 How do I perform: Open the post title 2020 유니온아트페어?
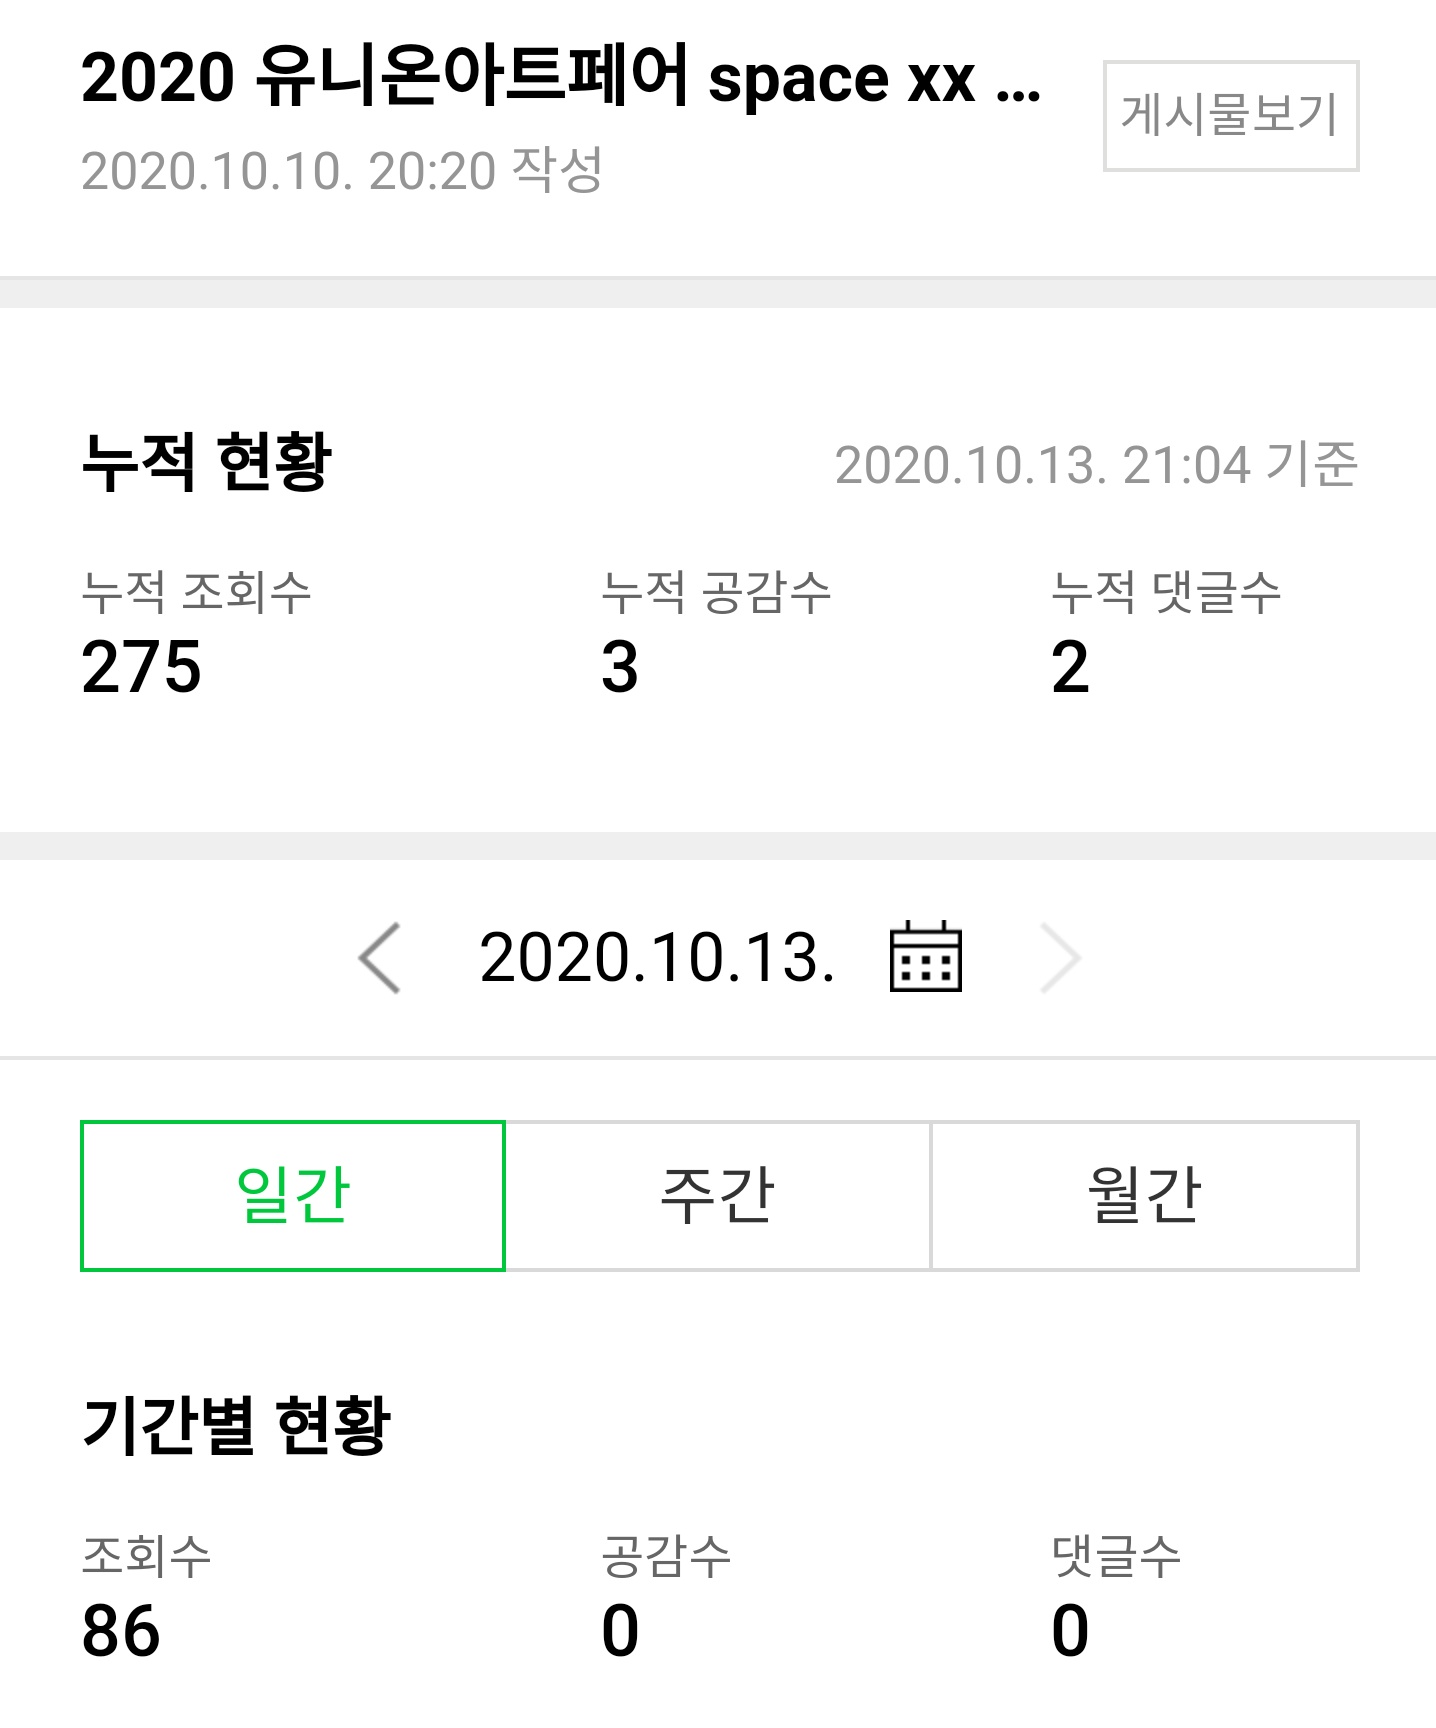tap(561, 77)
